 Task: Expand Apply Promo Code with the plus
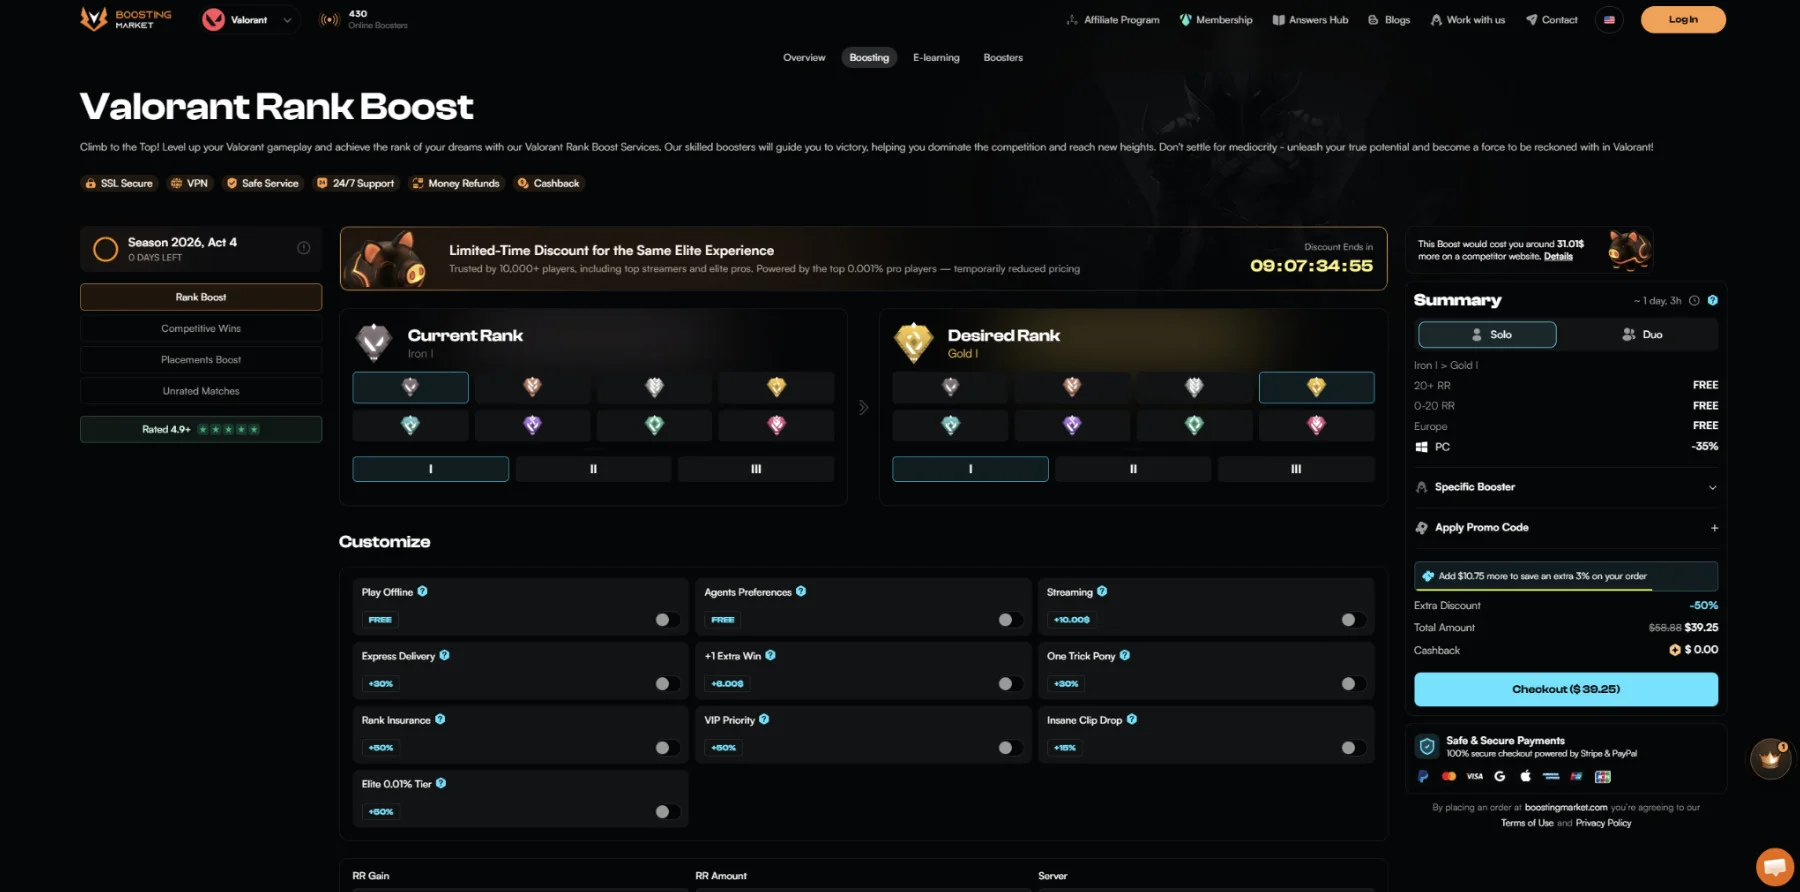tap(1714, 528)
